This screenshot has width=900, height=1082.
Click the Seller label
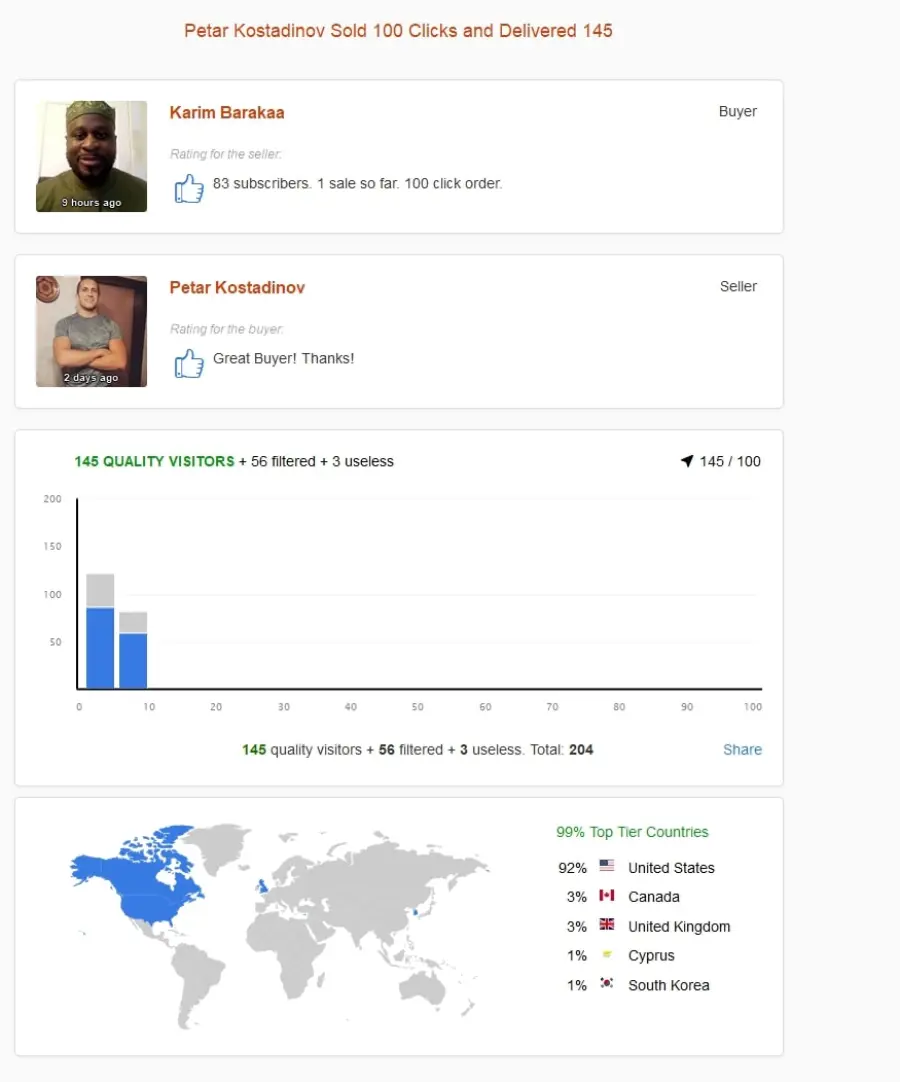click(738, 286)
